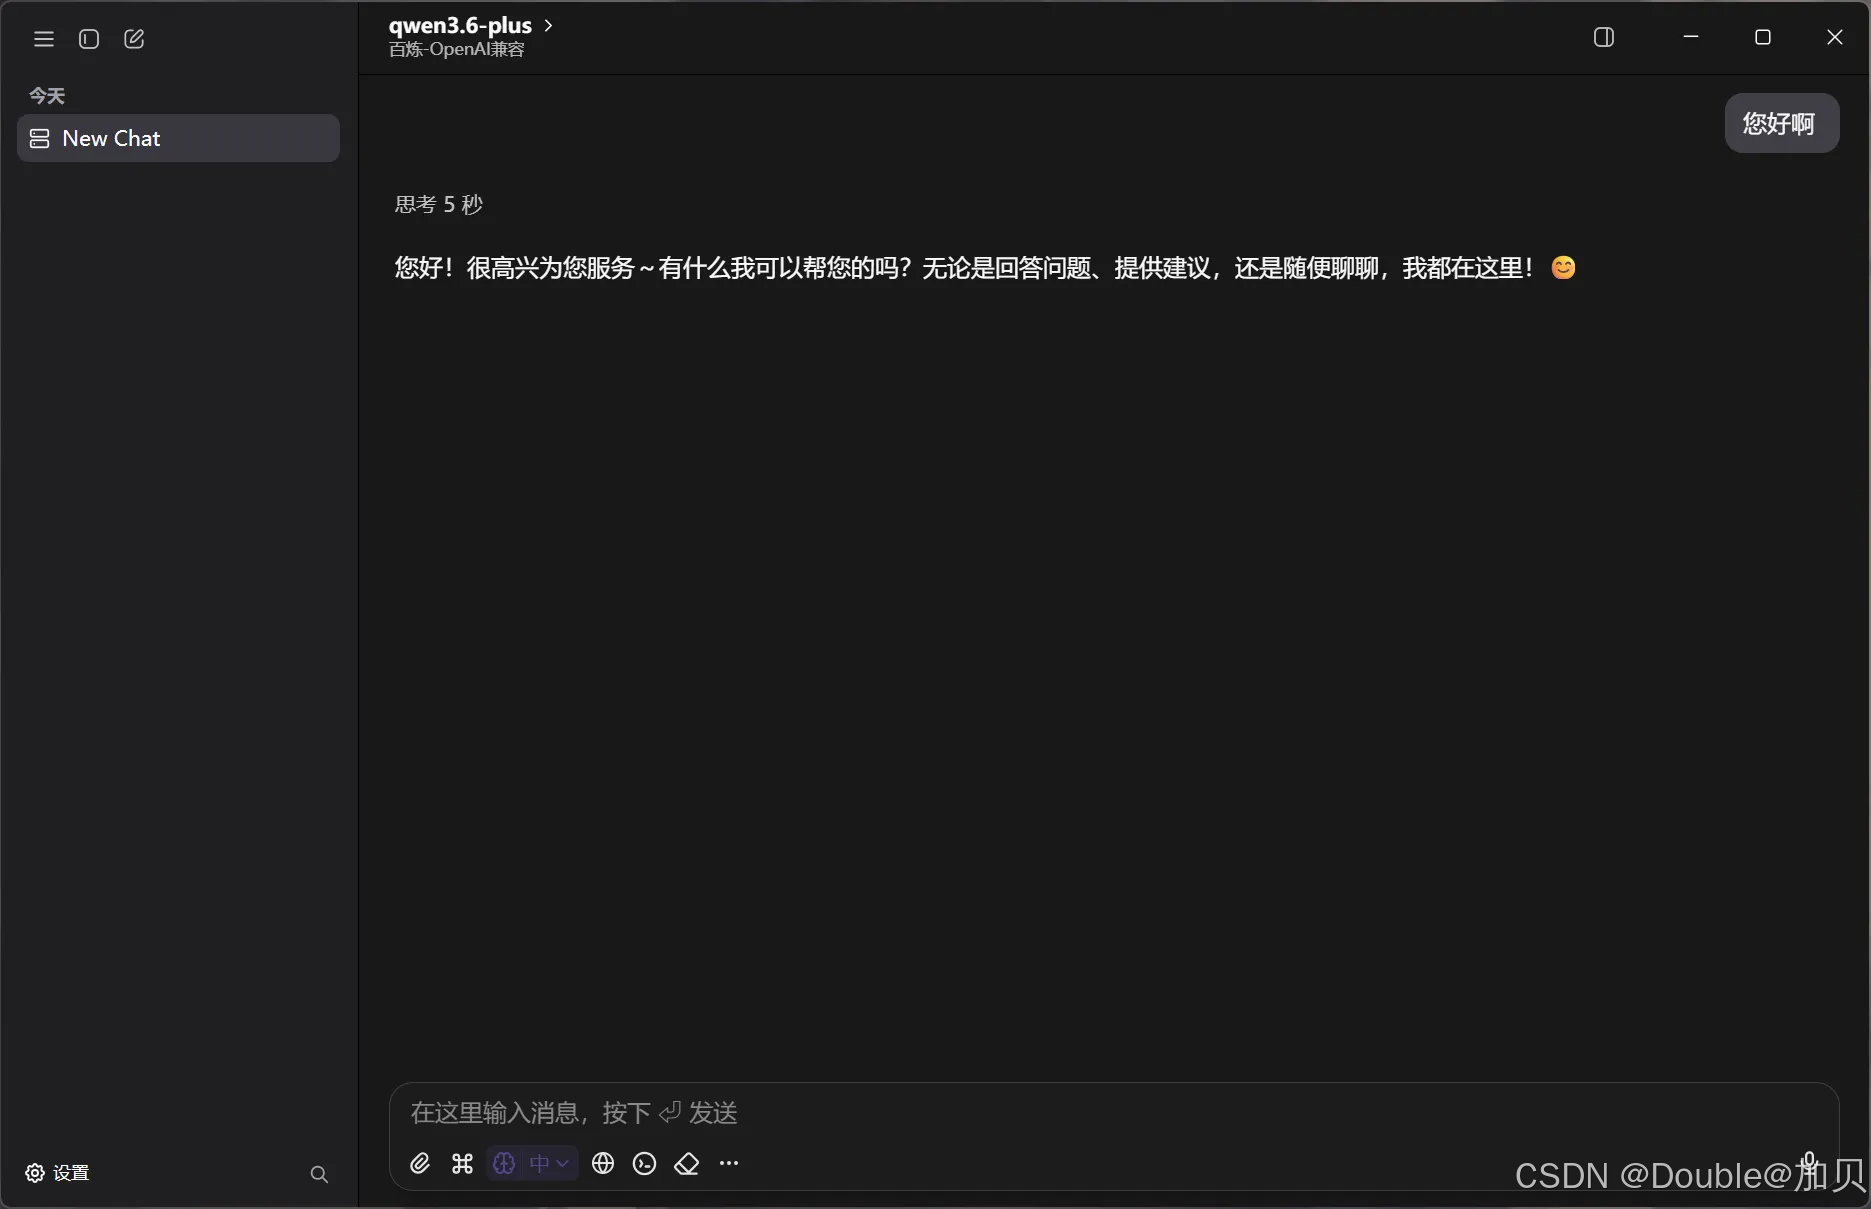Click the 今天 group label

coord(47,96)
